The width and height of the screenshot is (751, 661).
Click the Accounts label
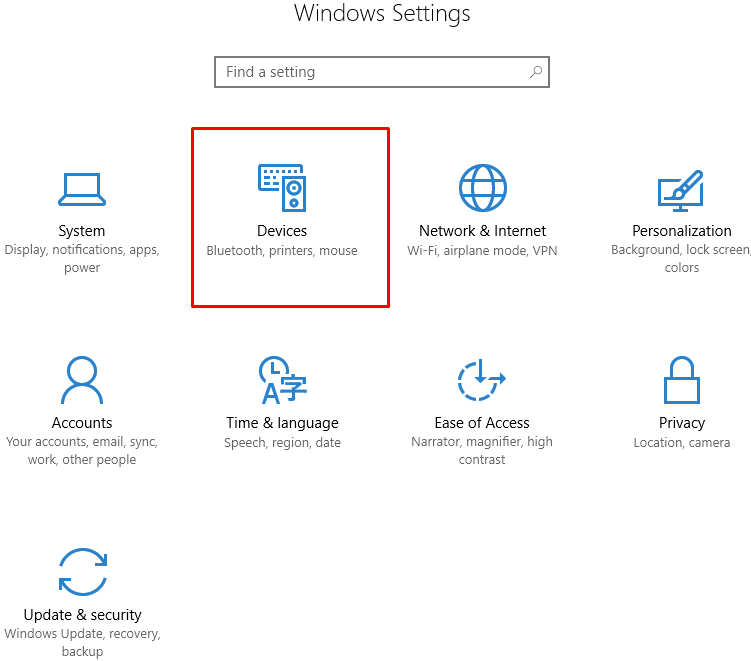82,423
